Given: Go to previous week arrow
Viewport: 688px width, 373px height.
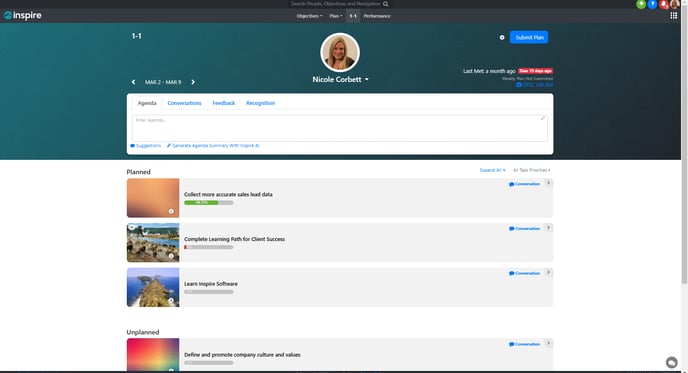Looking at the screenshot, I should pyautogui.click(x=133, y=82).
